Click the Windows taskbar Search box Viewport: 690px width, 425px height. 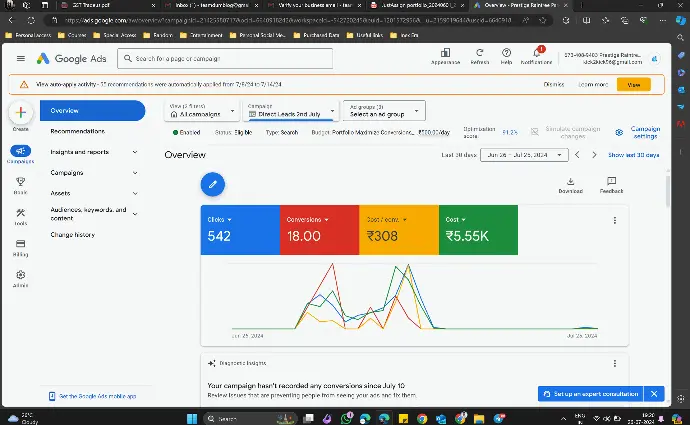point(250,418)
